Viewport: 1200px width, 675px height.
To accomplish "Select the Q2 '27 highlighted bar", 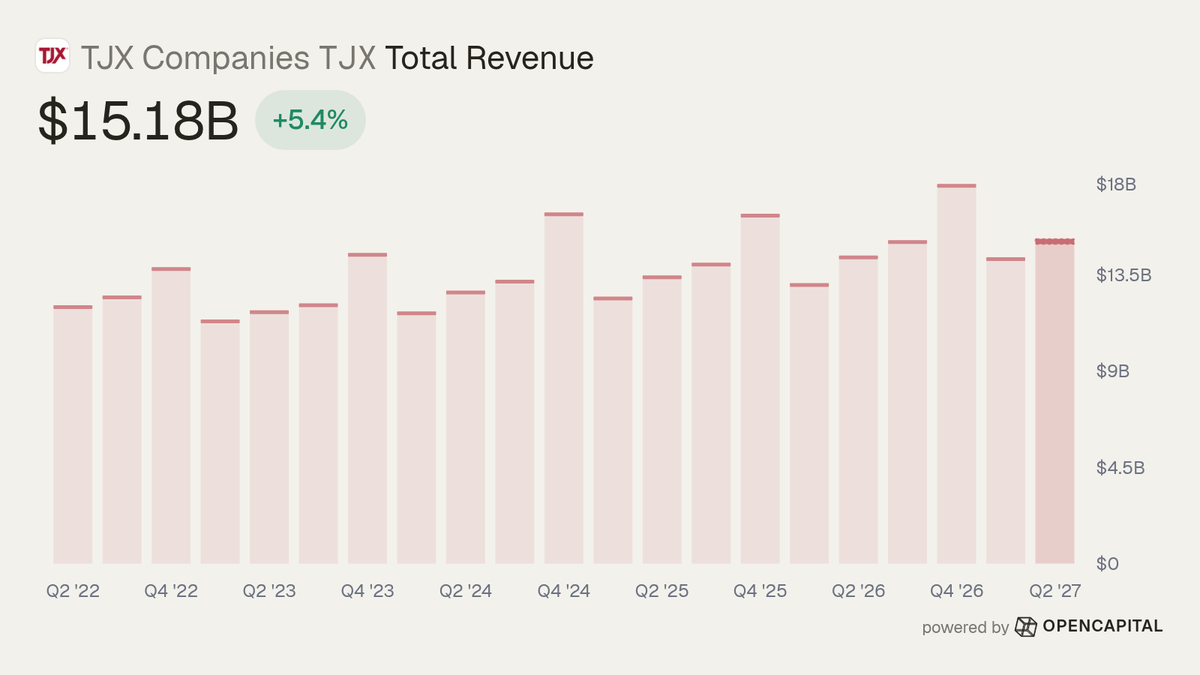I will (x=1055, y=401).
